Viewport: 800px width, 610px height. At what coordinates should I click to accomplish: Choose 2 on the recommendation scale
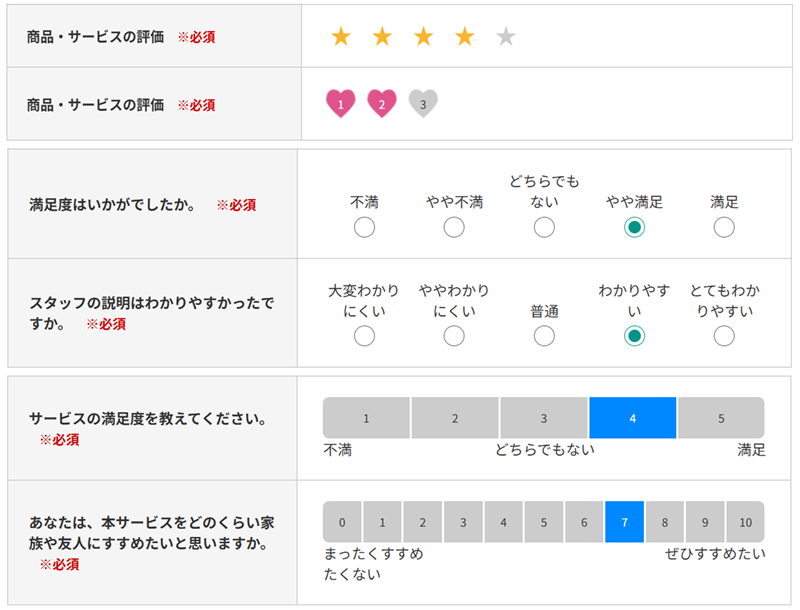[423, 522]
